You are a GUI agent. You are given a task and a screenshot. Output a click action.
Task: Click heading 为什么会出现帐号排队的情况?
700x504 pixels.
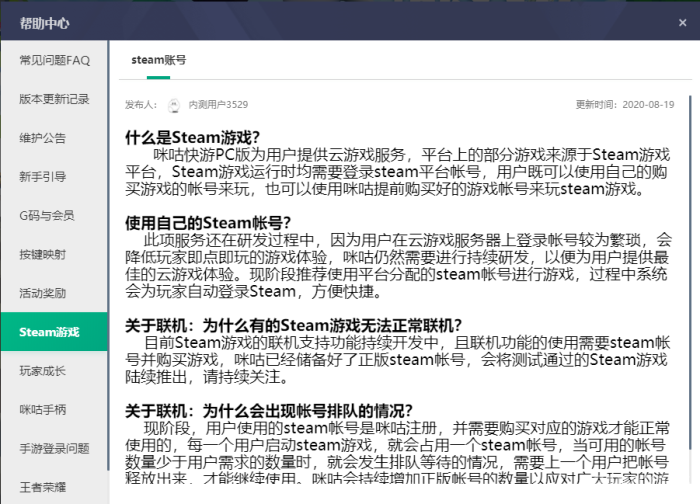click(308, 410)
